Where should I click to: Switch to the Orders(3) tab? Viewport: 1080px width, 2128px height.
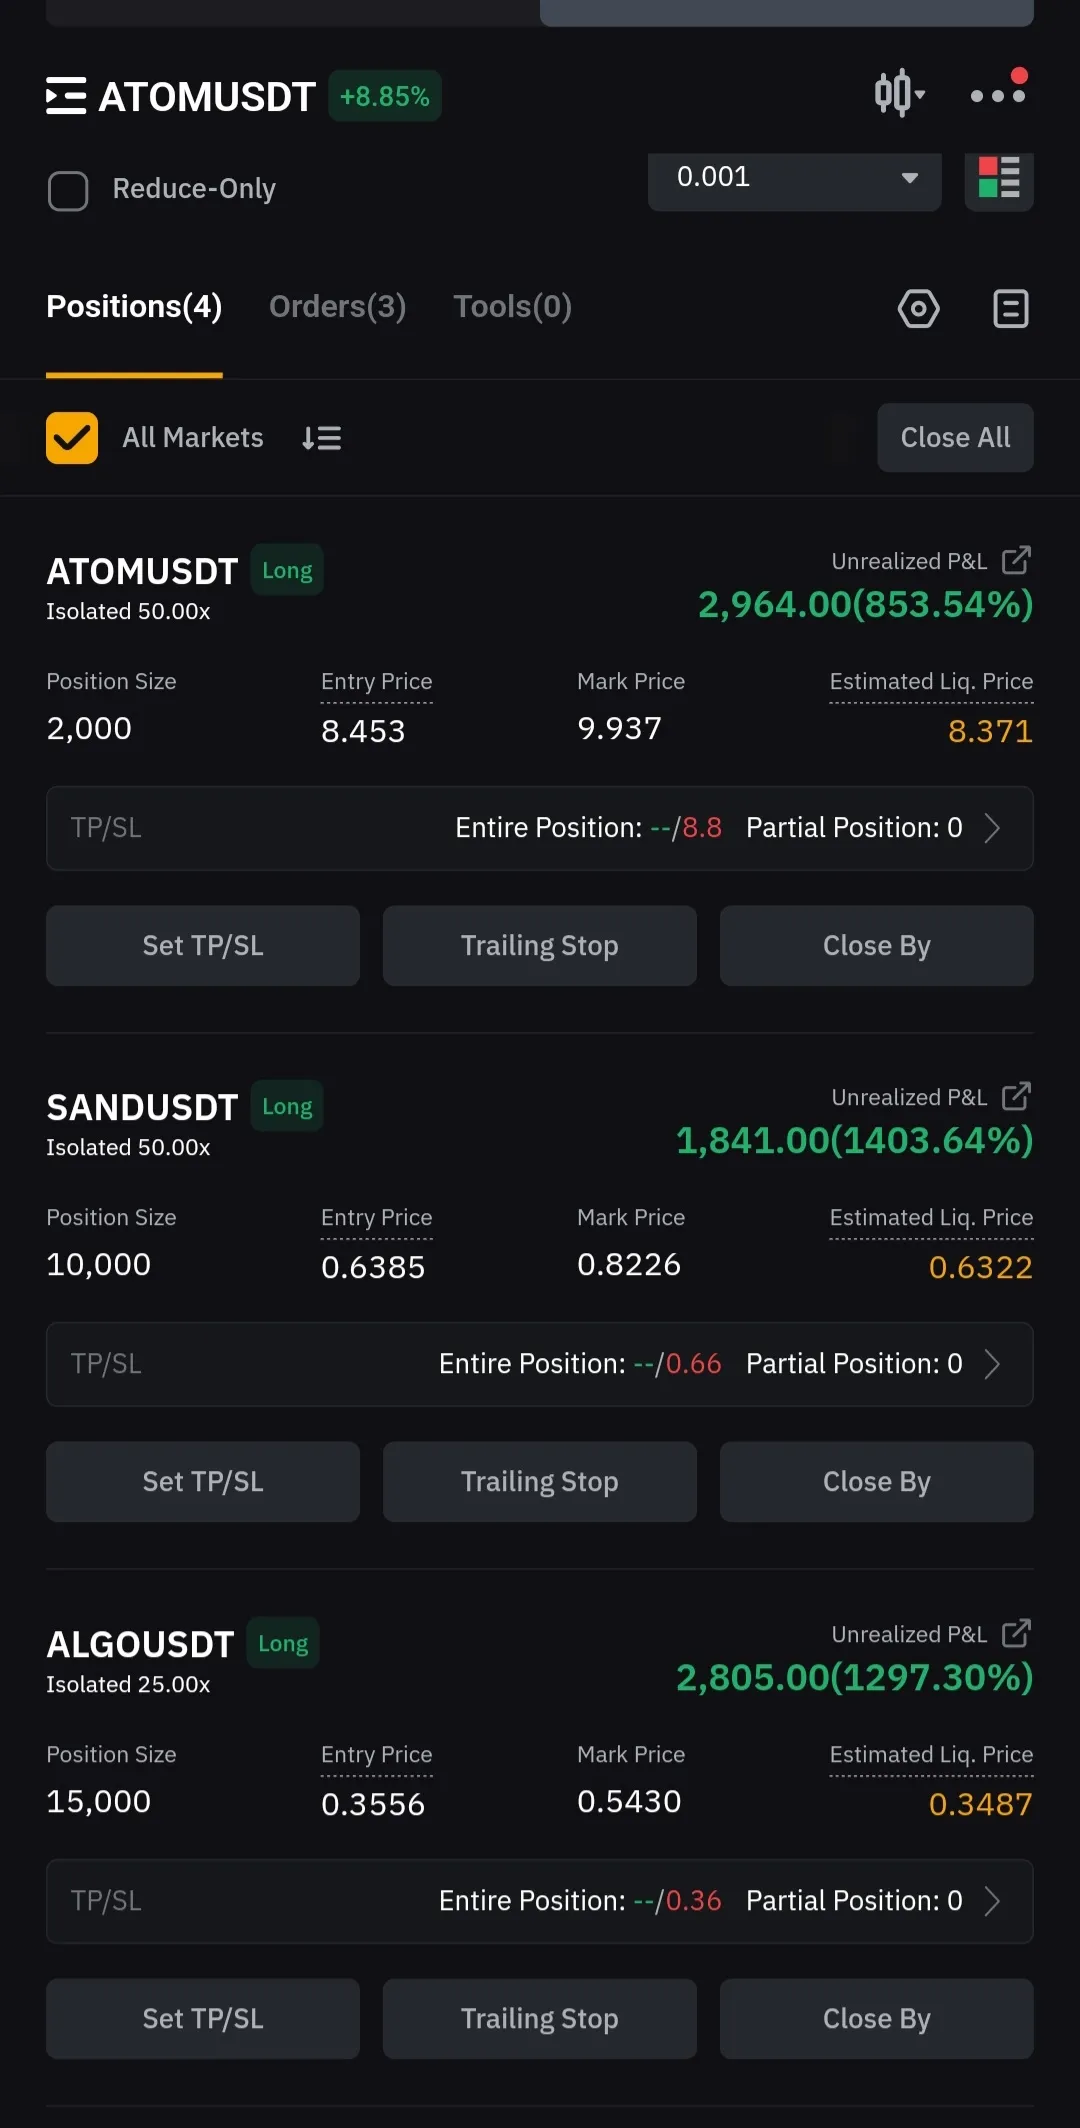coord(337,307)
